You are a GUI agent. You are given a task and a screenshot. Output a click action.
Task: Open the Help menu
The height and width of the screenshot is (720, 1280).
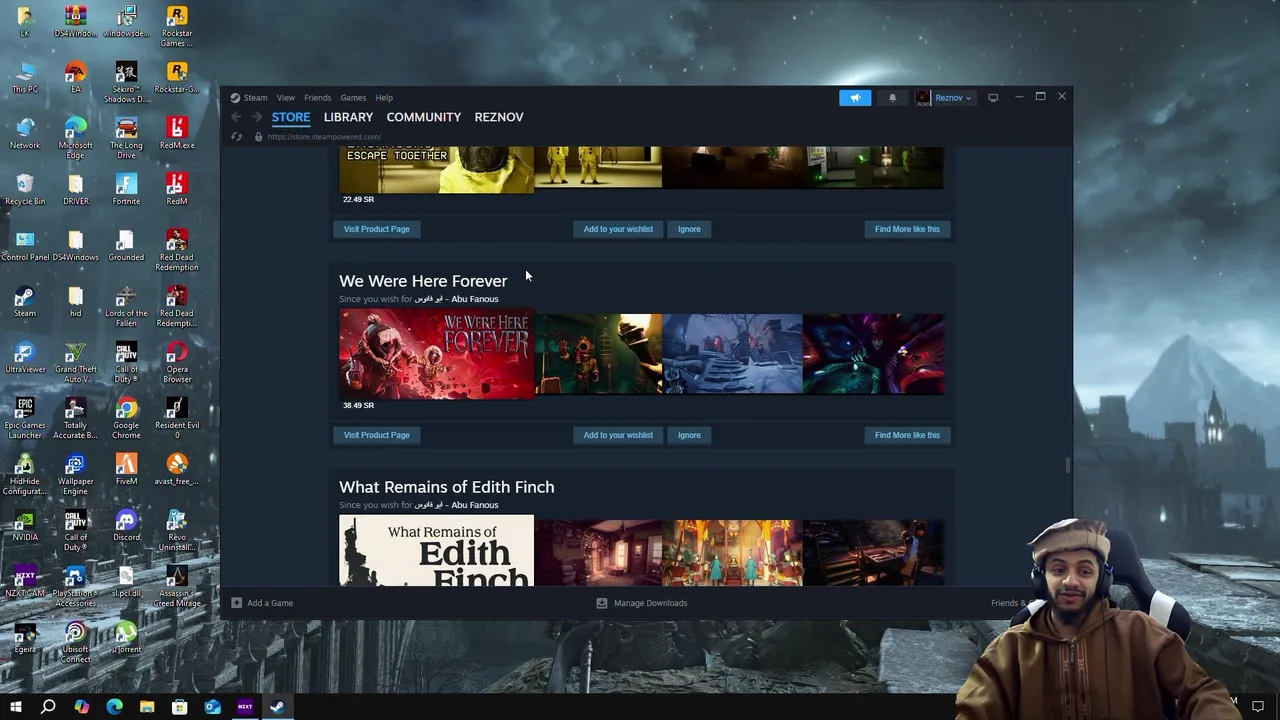[384, 98]
